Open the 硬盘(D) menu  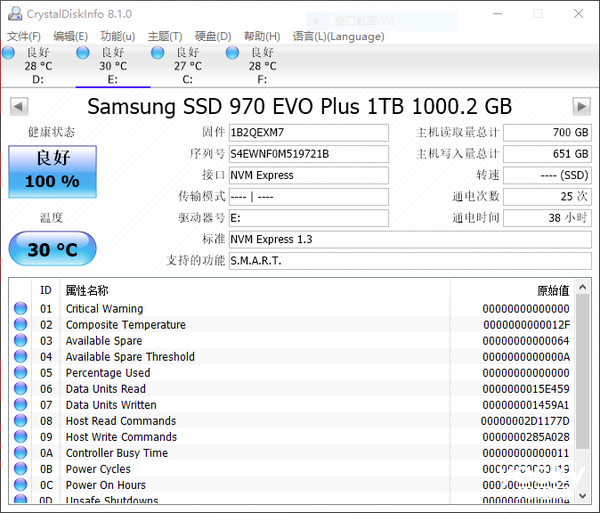click(x=213, y=36)
